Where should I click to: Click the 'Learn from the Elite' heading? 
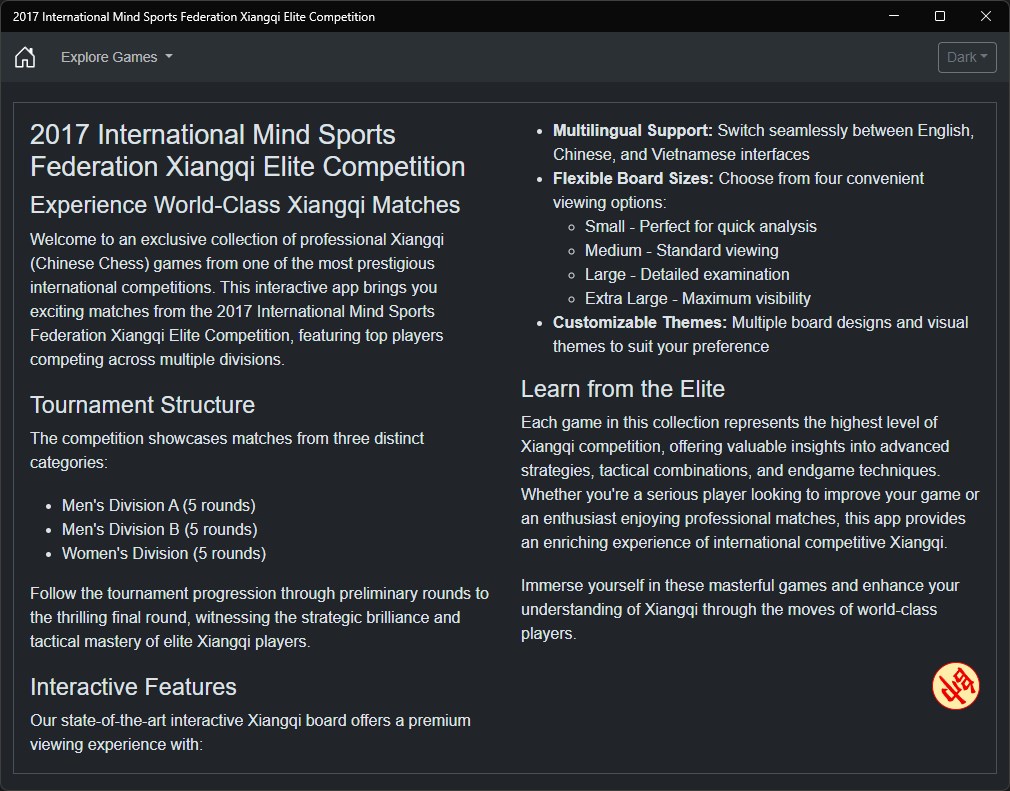coord(622,389)
